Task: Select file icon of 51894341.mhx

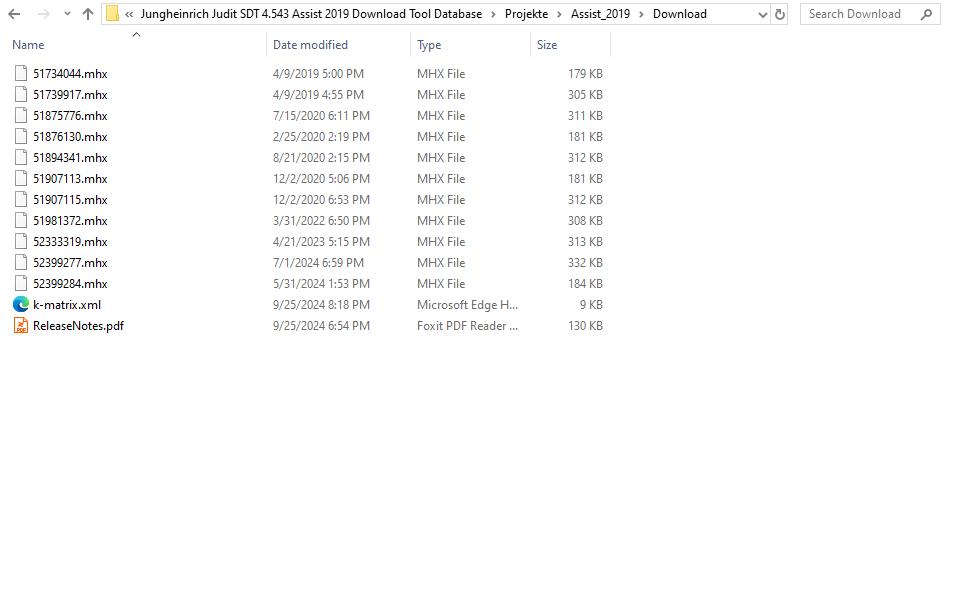Action: point(21,157)
